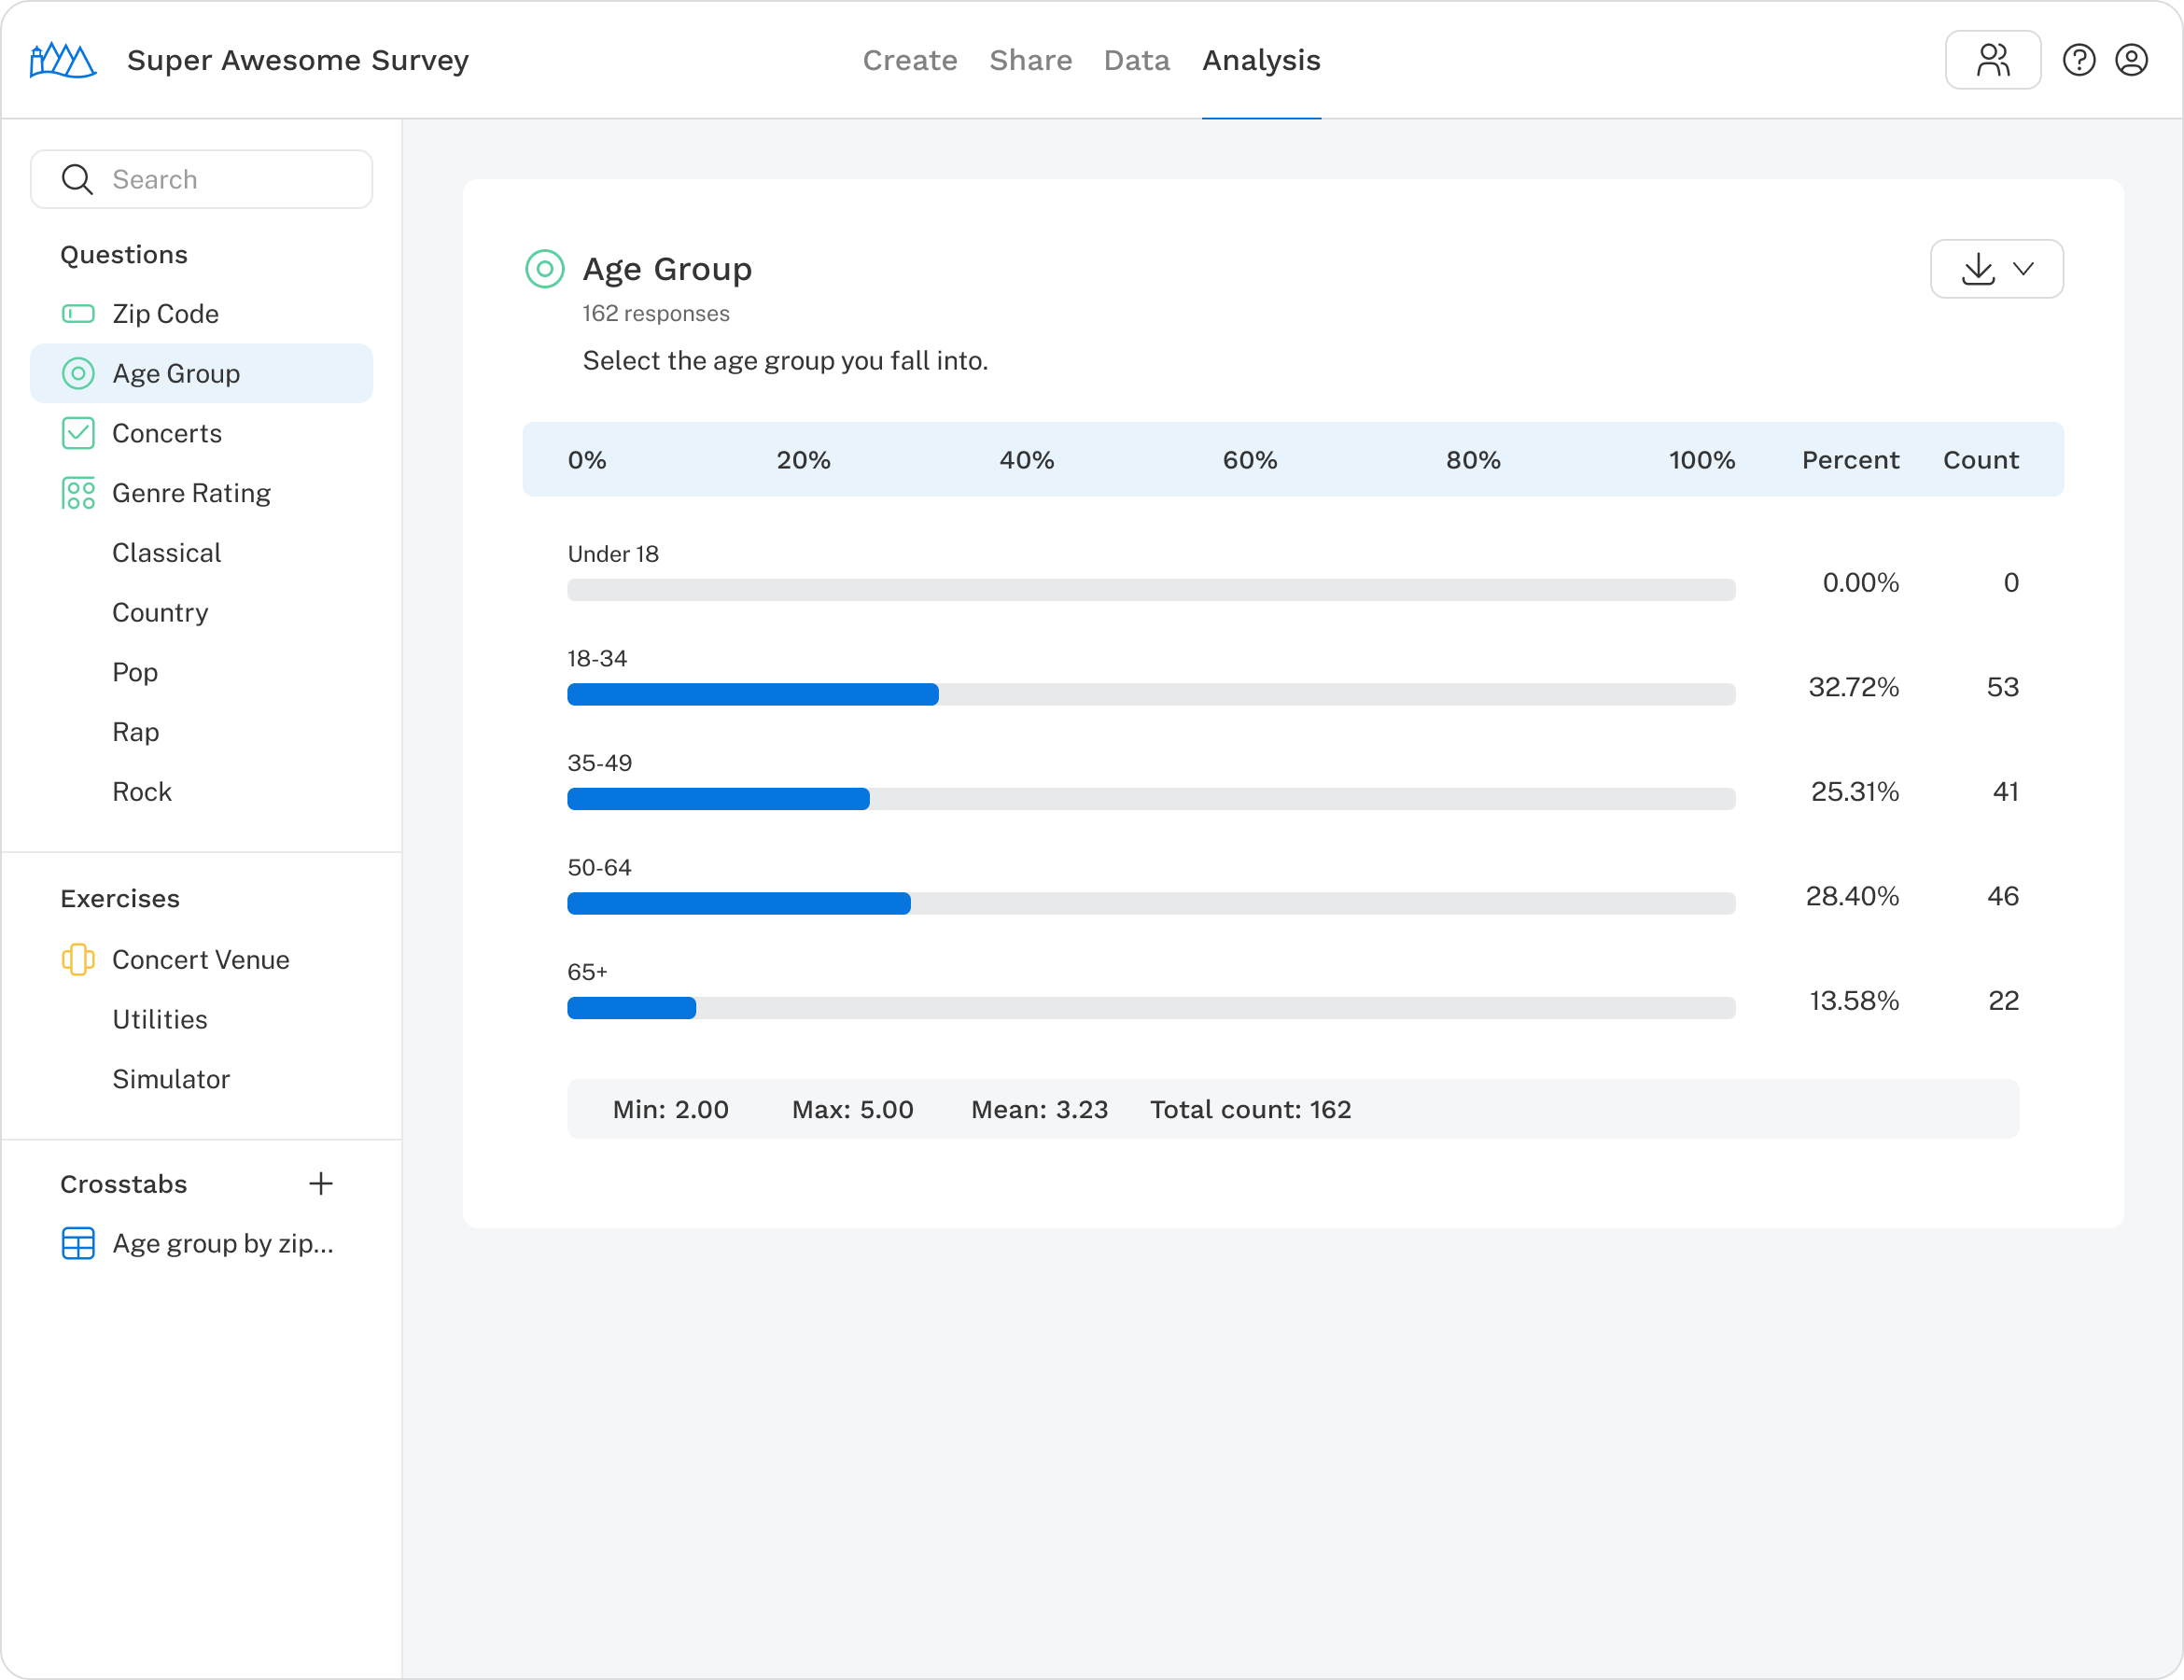Open the Concert Venue exercise
2184x1680 pixels.
(x=201, y=960)
